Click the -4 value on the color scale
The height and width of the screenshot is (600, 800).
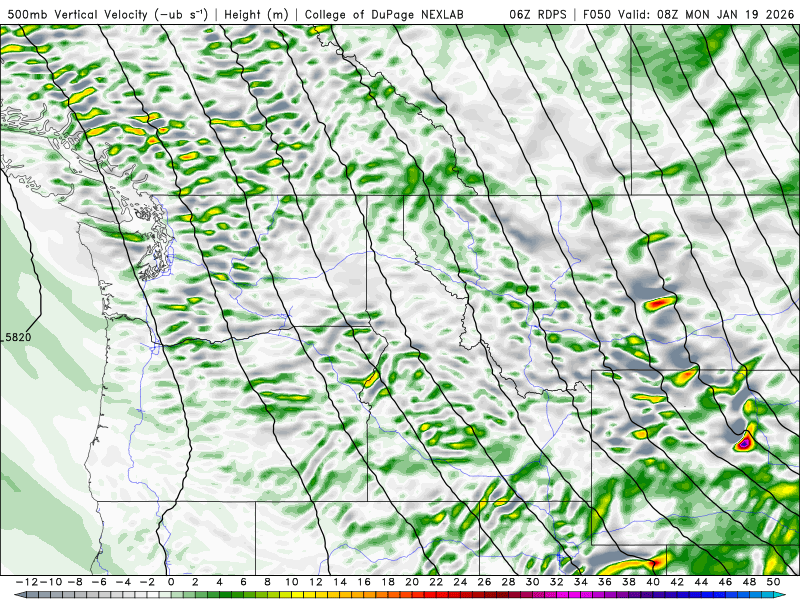(x=122, y=582)
